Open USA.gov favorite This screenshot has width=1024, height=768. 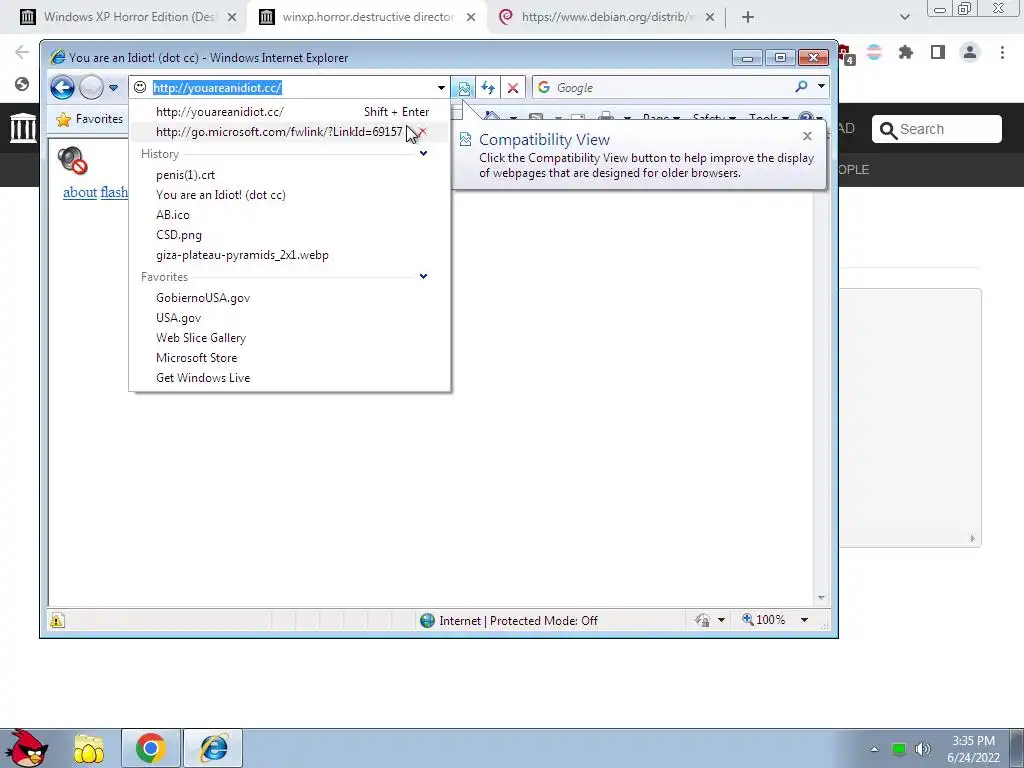pyautogui.click(x=179, y=318)
